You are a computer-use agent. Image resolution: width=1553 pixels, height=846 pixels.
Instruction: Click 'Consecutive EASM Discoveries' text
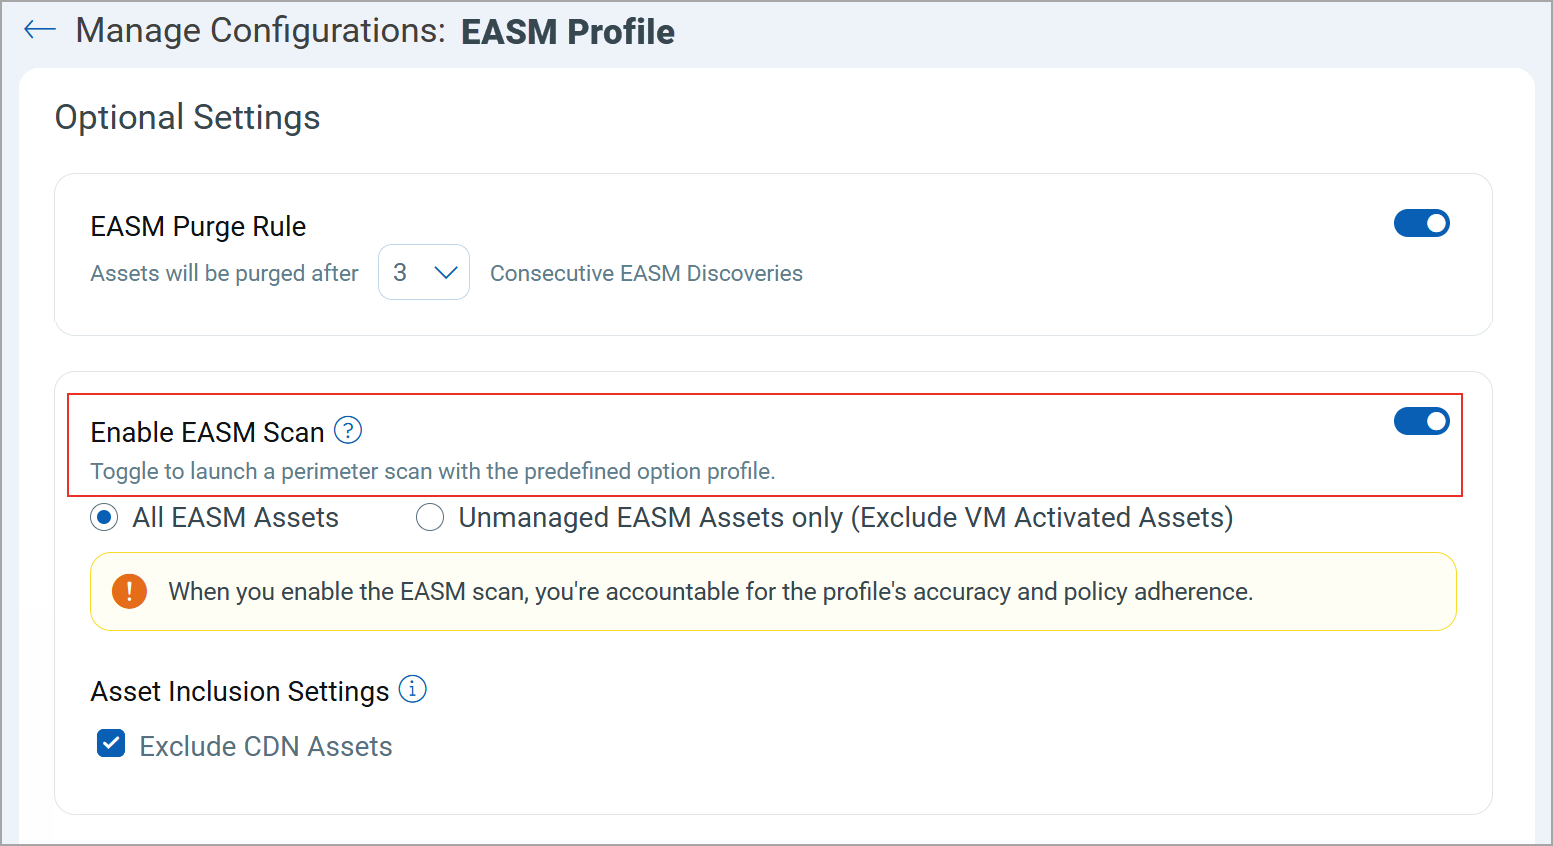coord(646,273)
